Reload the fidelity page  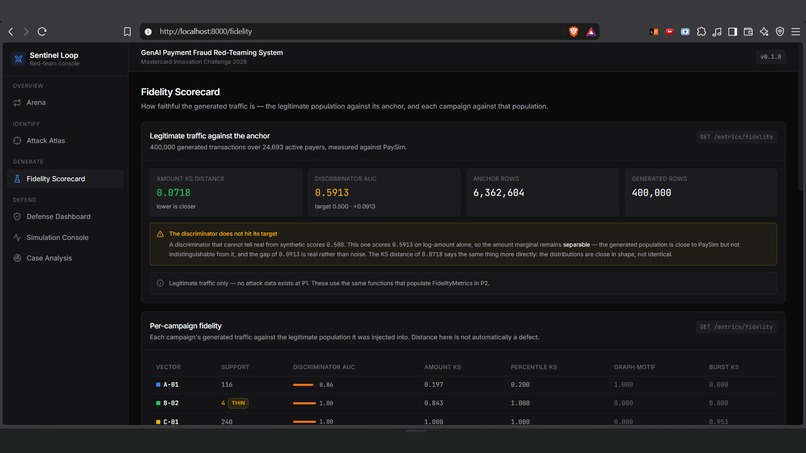click(42, 31)
